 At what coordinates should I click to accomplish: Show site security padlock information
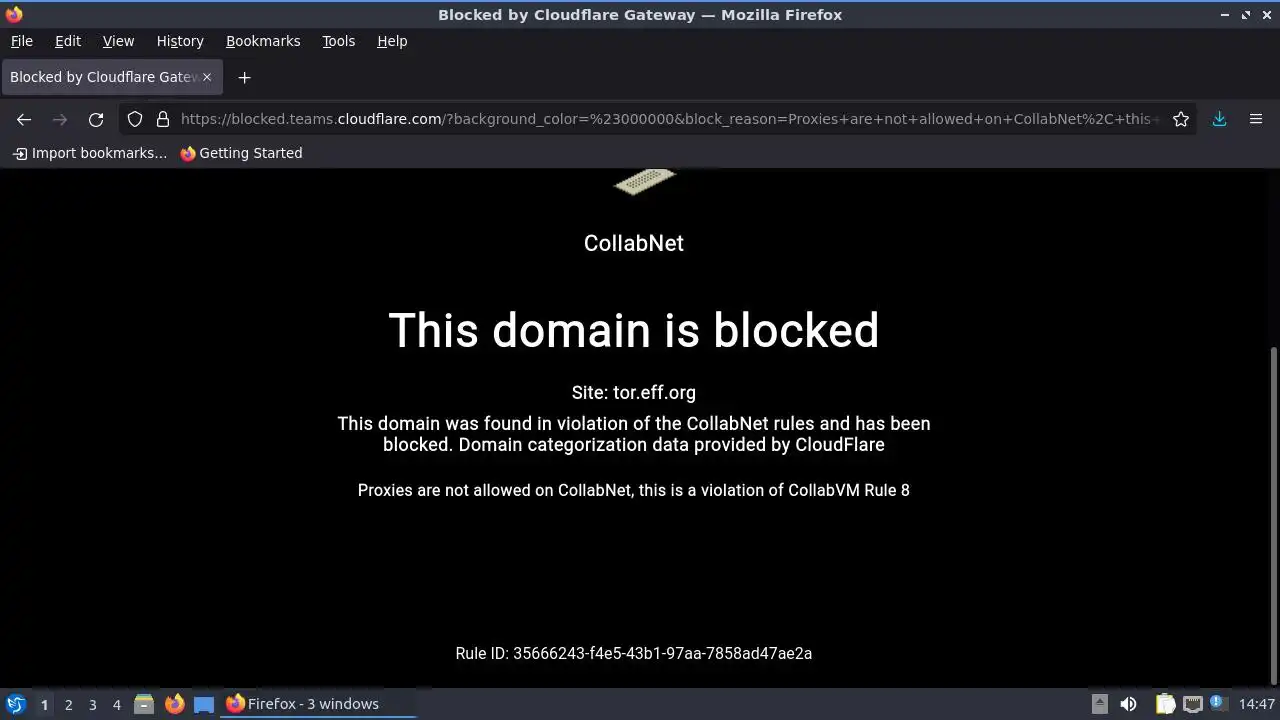click(x=163, y=119)
